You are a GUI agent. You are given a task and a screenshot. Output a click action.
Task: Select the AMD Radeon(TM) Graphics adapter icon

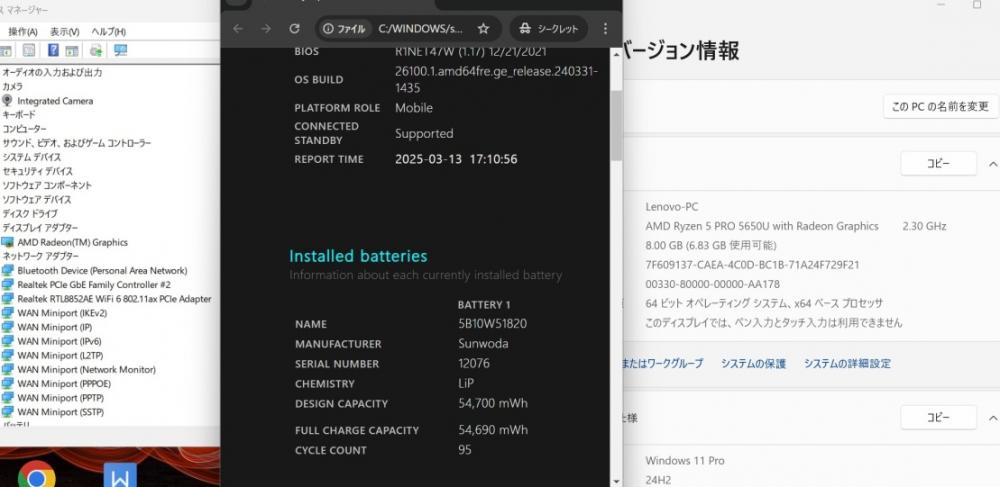tap(7, 242)
